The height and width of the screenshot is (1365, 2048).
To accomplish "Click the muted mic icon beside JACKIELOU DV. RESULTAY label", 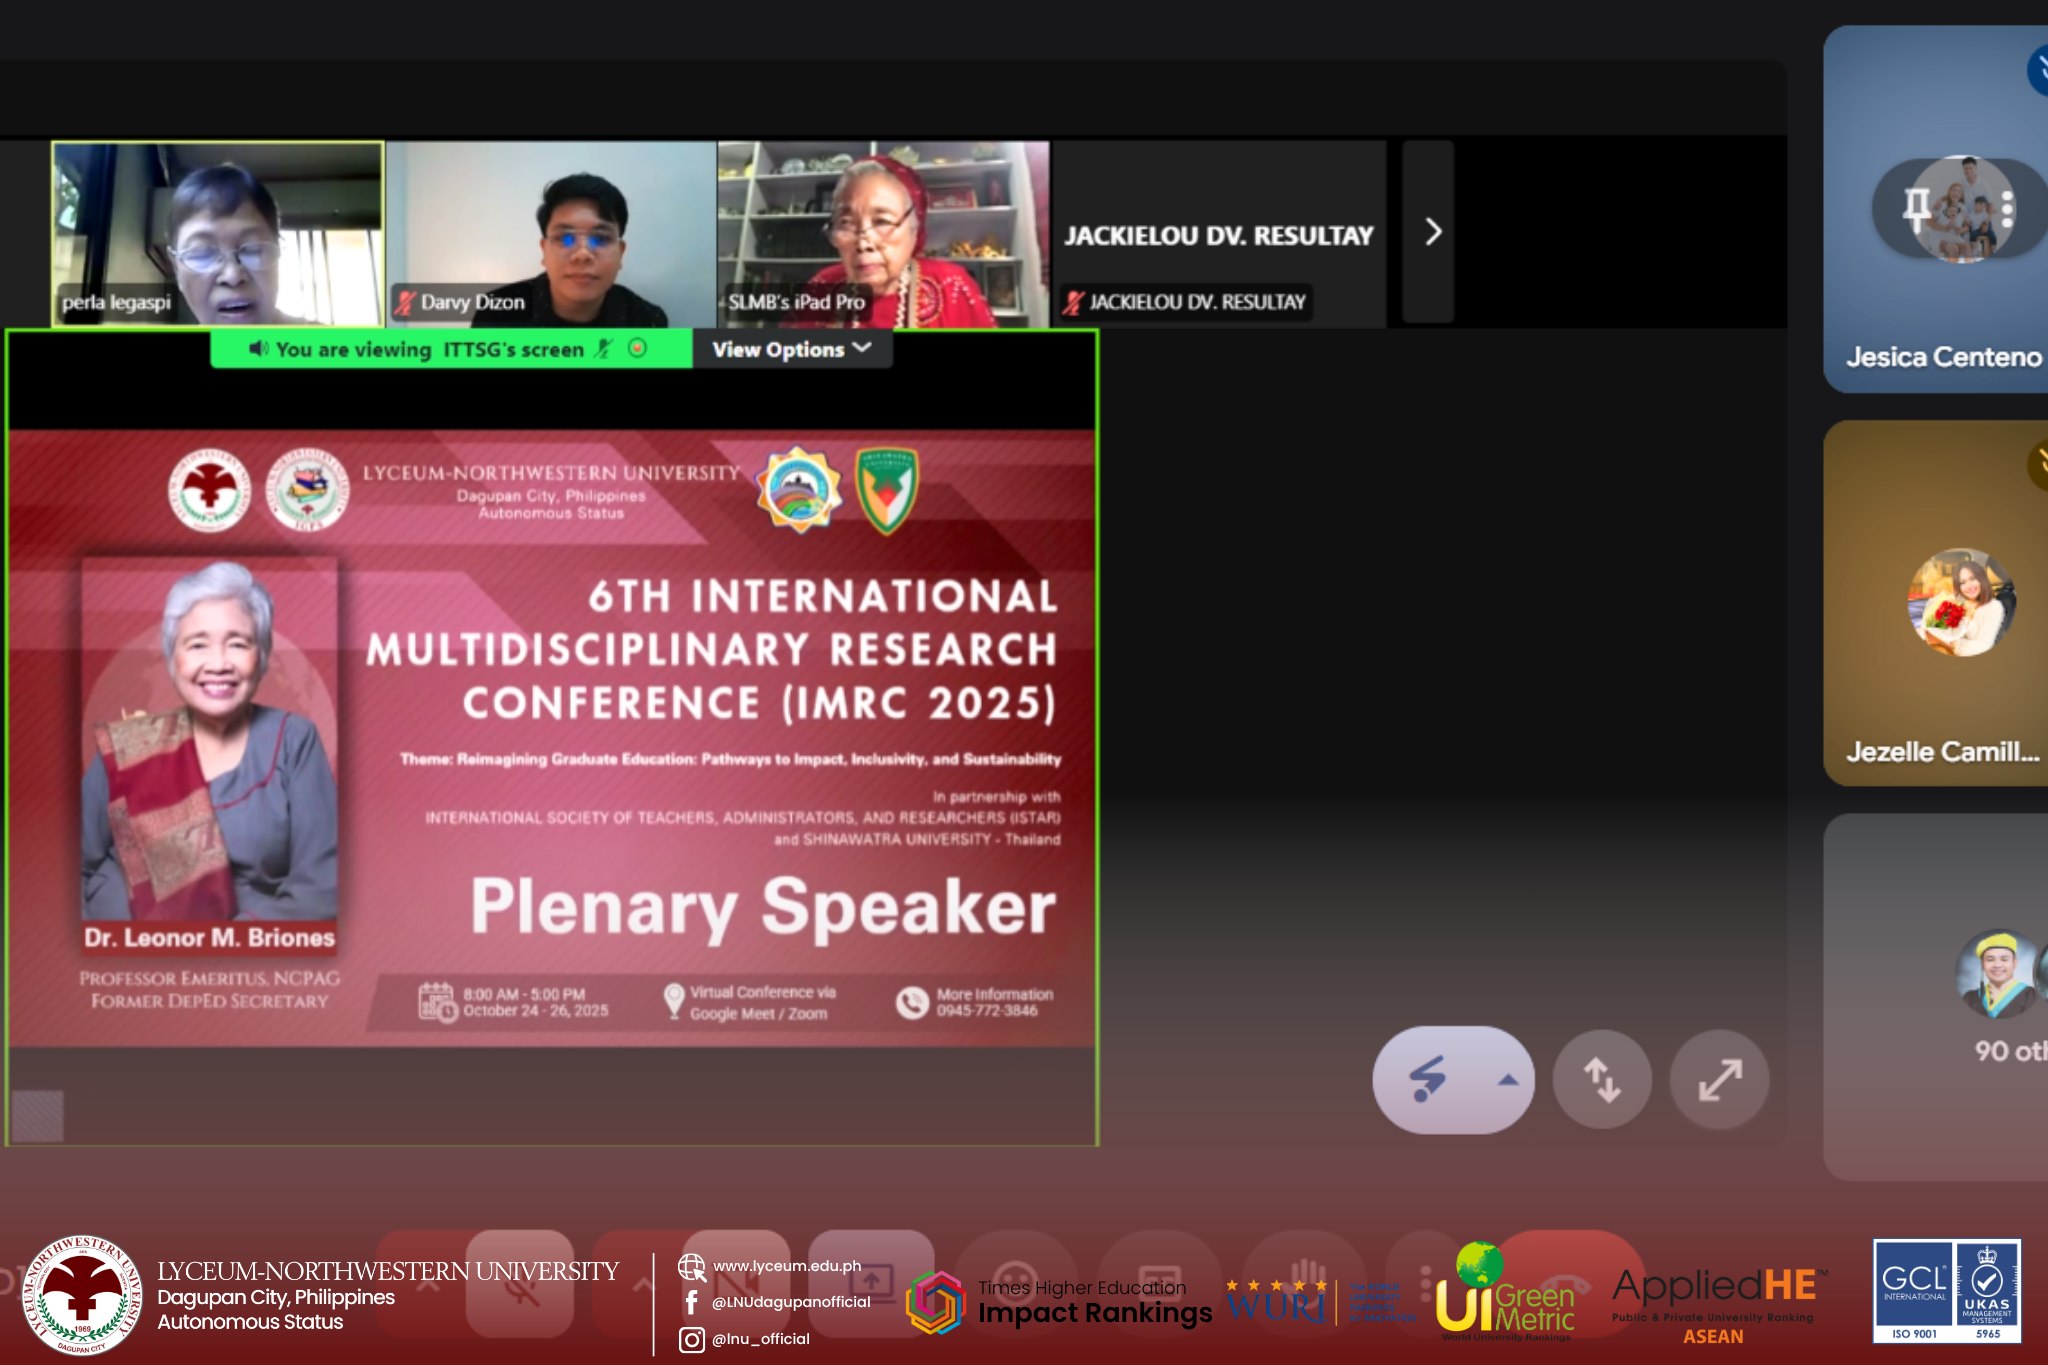I will [1073, 302].
